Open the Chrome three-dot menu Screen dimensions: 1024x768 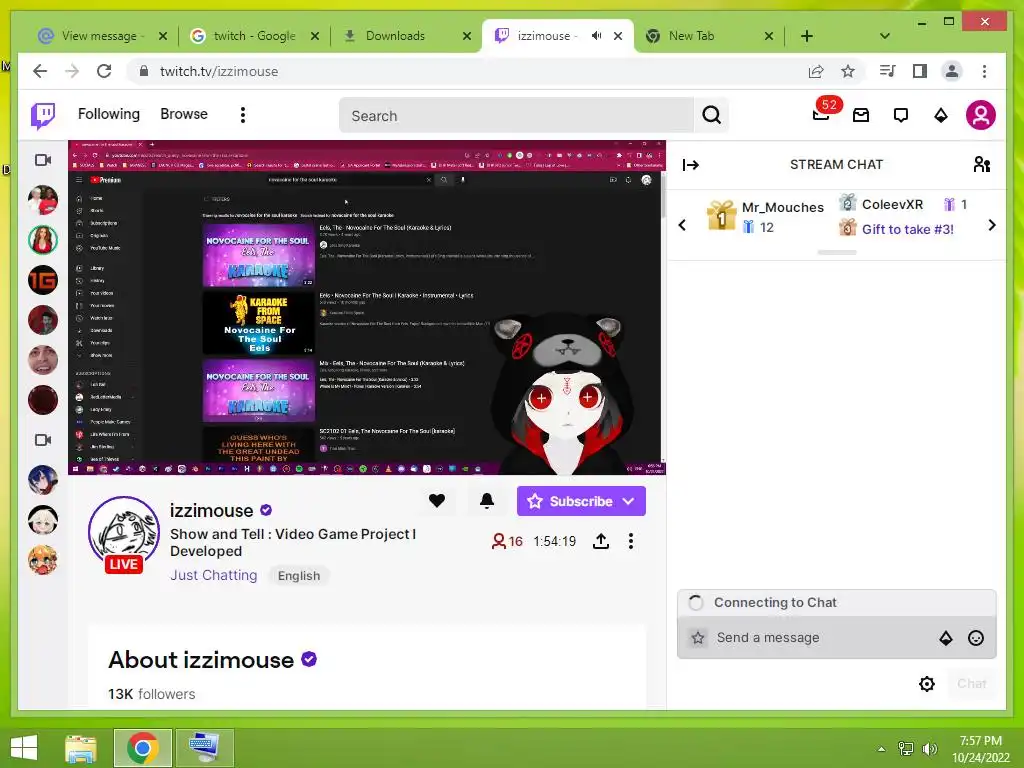coord(984,71)
